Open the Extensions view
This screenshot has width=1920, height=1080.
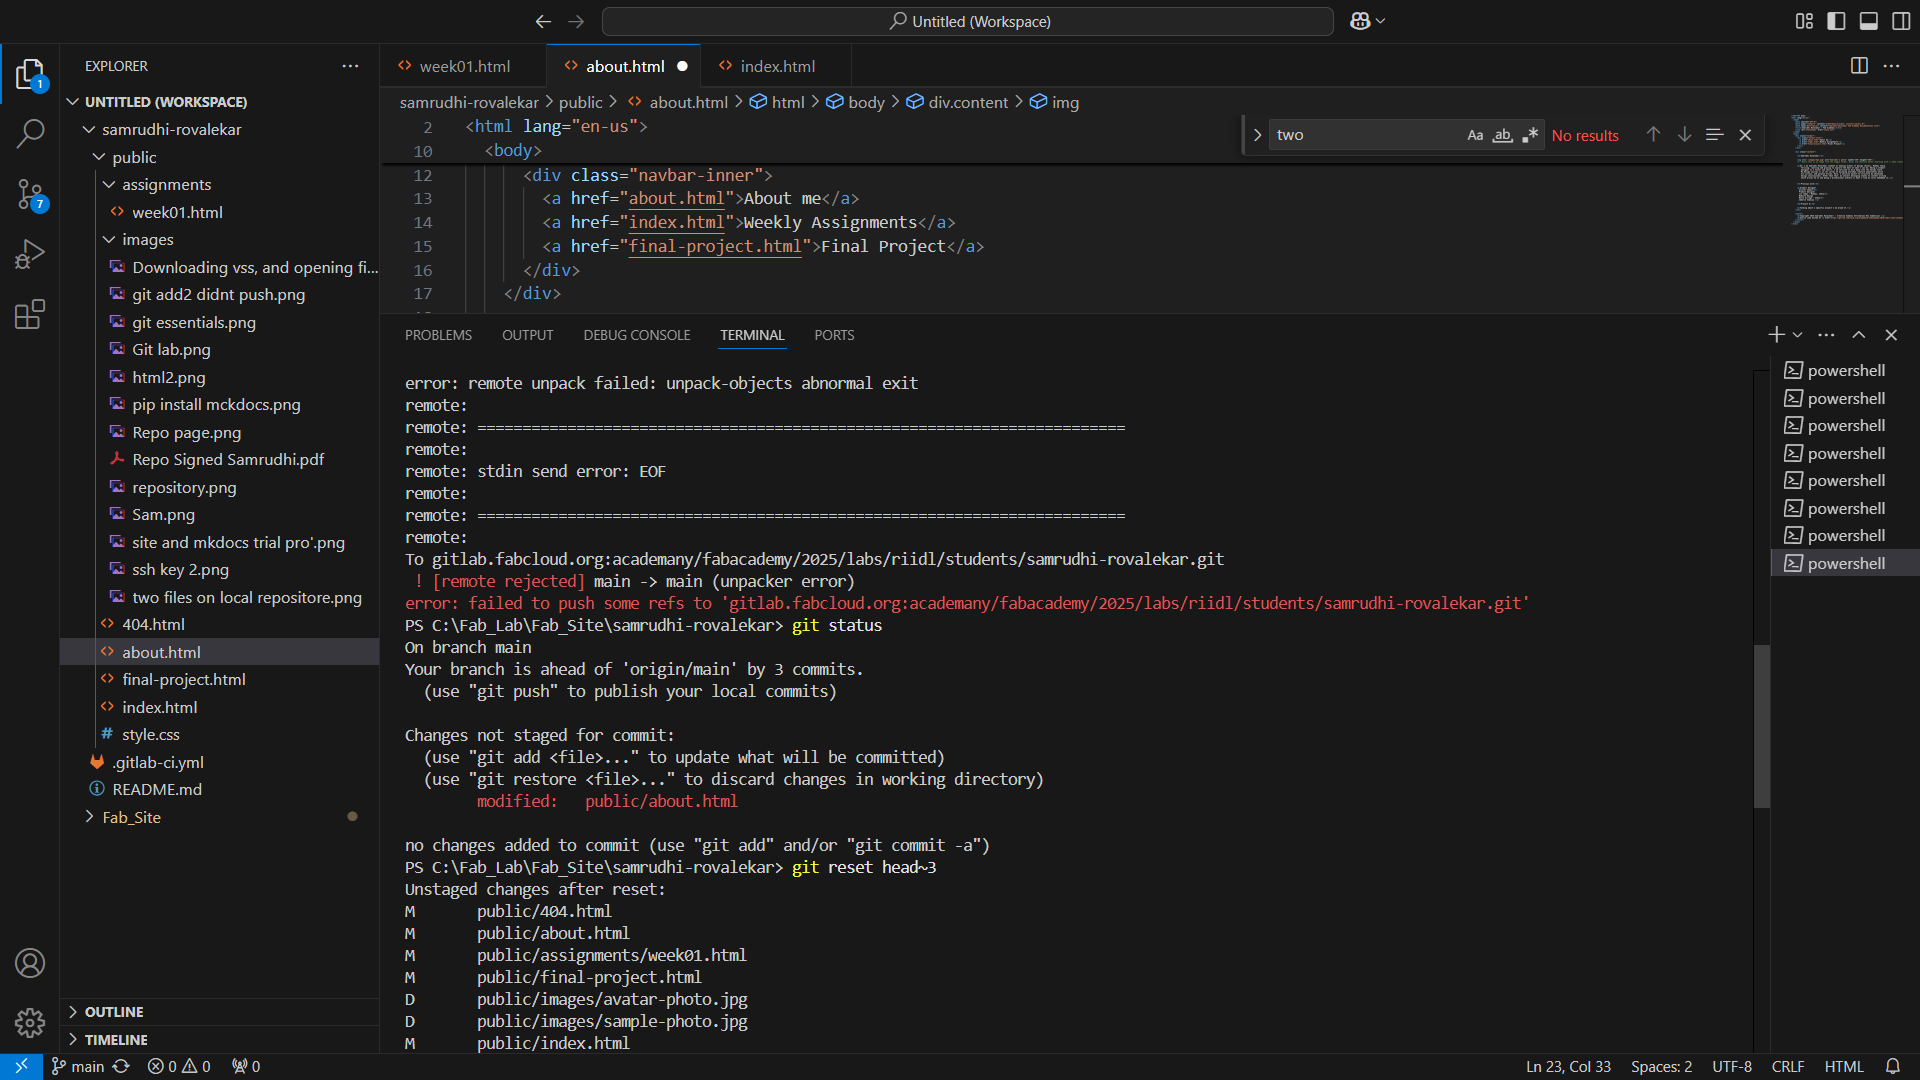pos(30,314)
